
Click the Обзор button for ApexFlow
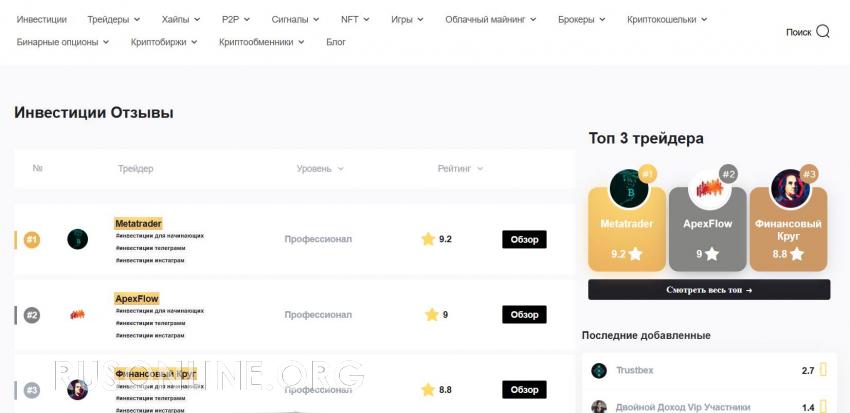click(x=524, y=314)
